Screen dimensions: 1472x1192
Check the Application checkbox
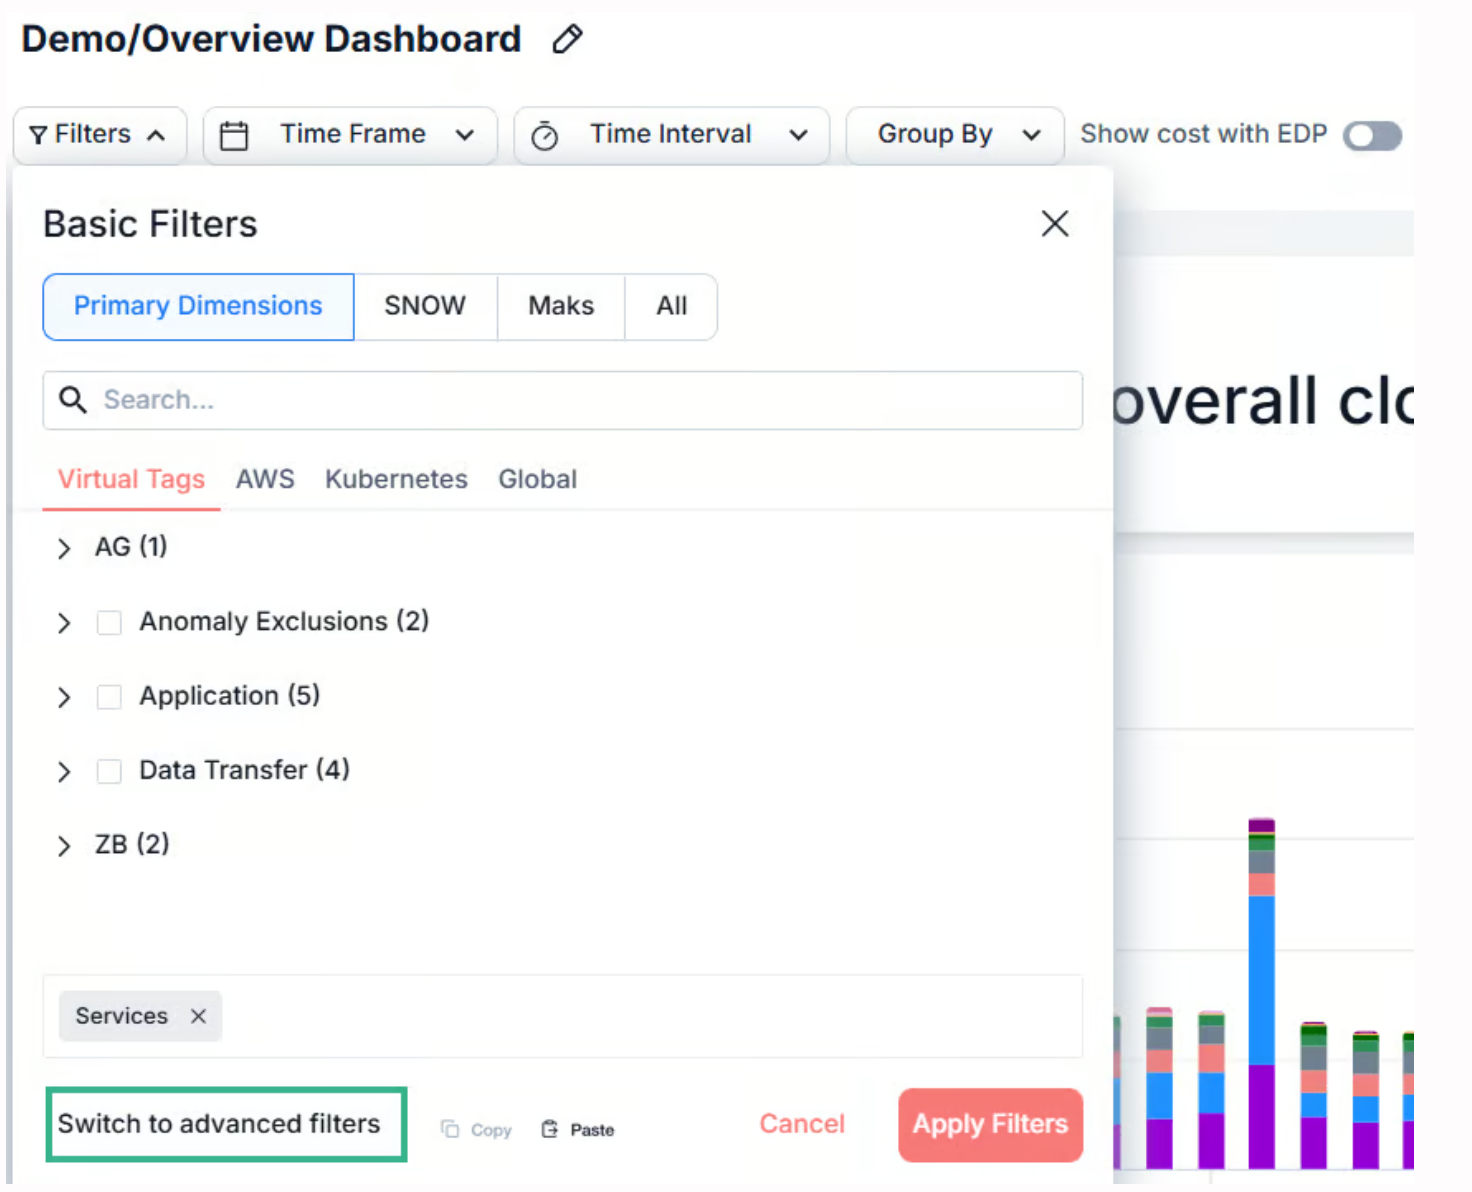point(109,697)
